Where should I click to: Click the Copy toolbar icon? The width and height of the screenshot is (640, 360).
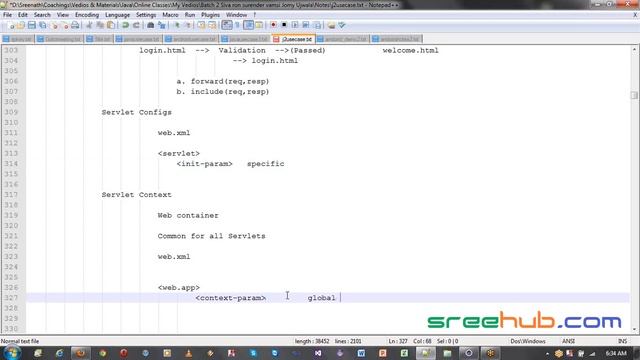[100, 25]
